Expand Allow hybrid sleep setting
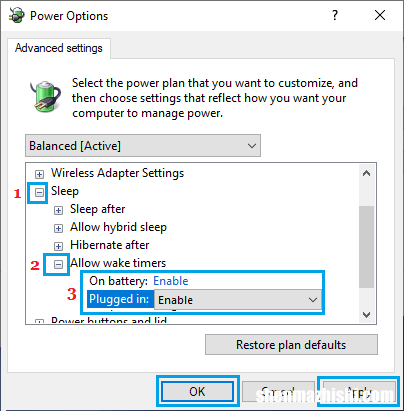404x411 pixels. [58, 228]
